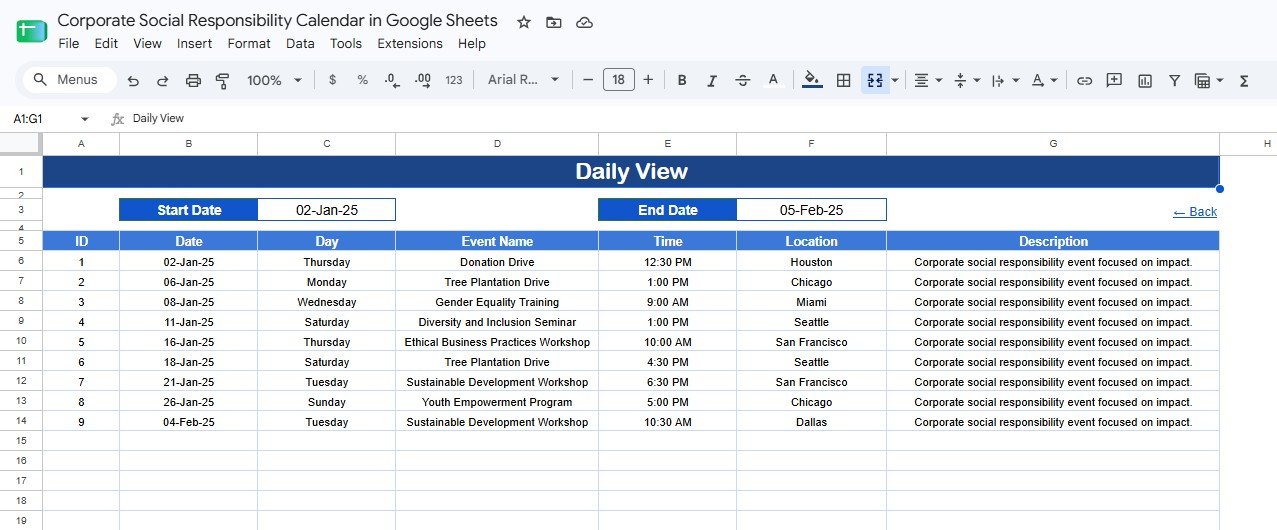Move document with folder icon
The image size is (1277, 530).
(554, 22)
